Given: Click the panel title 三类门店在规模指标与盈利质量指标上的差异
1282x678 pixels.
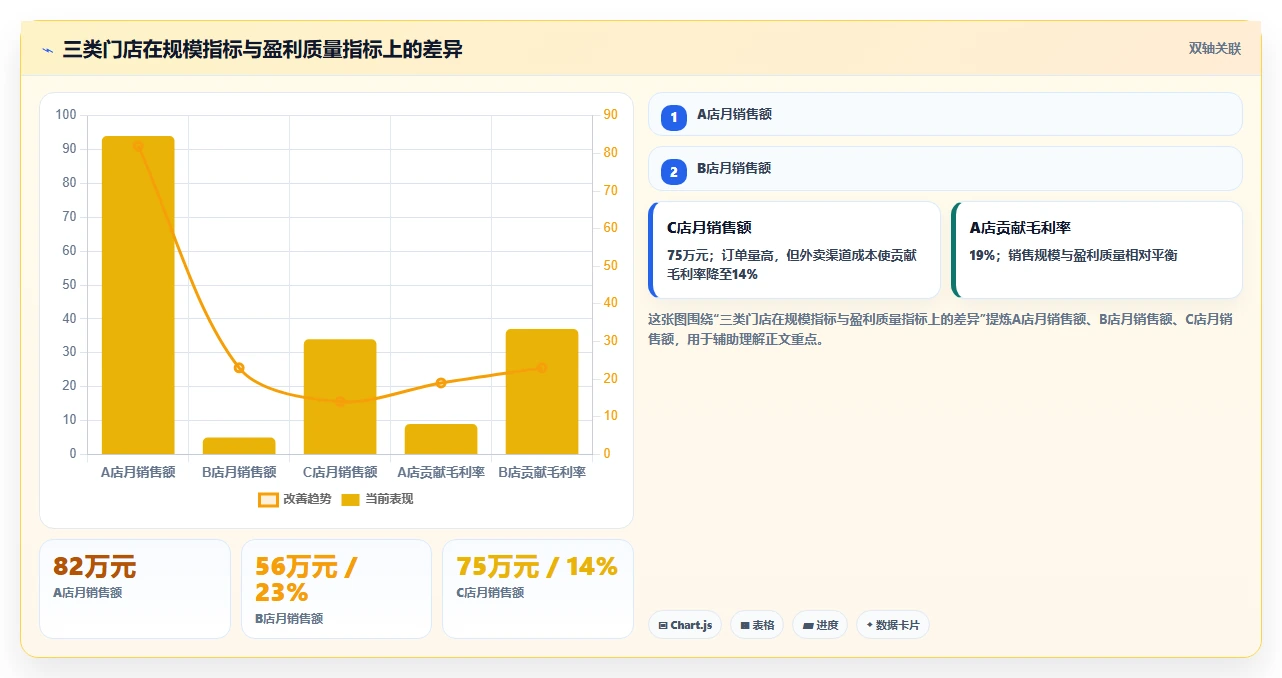Looking at the screenshot, I should point(262,49).
